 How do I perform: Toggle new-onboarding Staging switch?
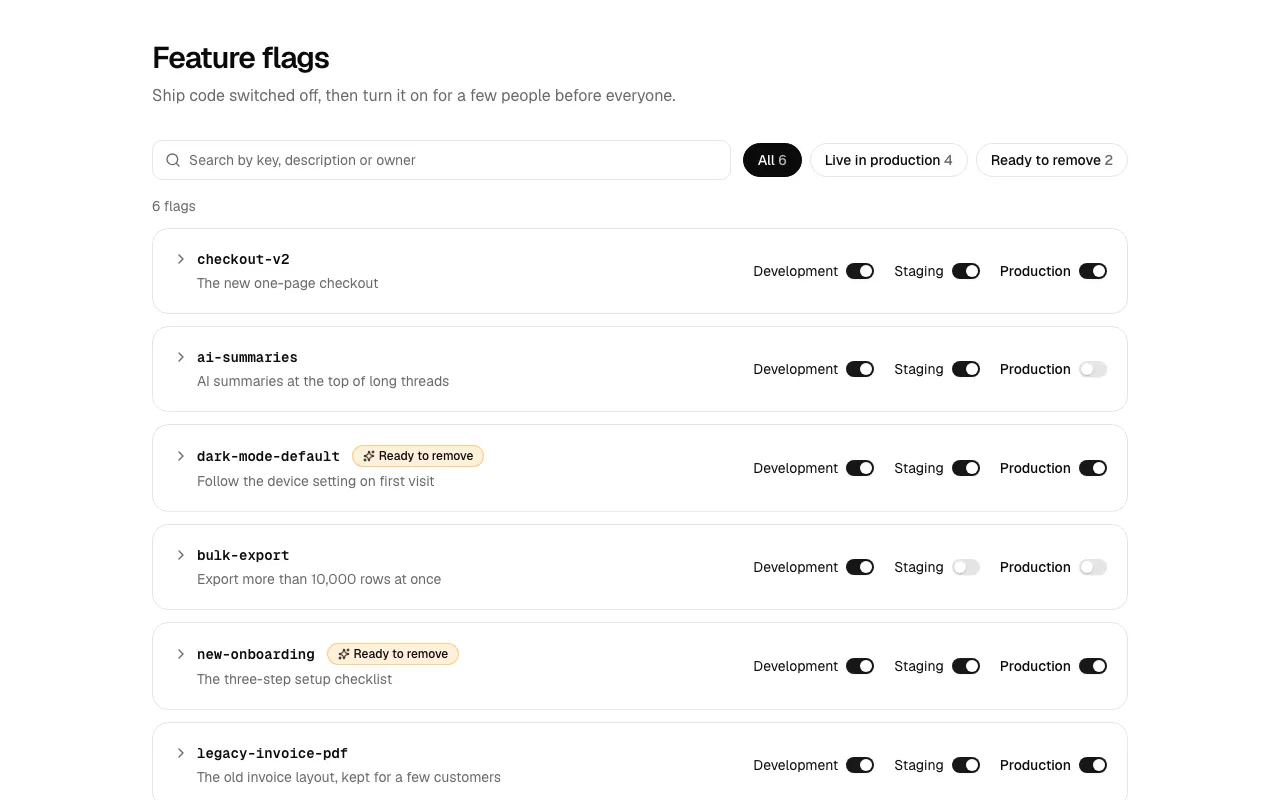[966, 666]
